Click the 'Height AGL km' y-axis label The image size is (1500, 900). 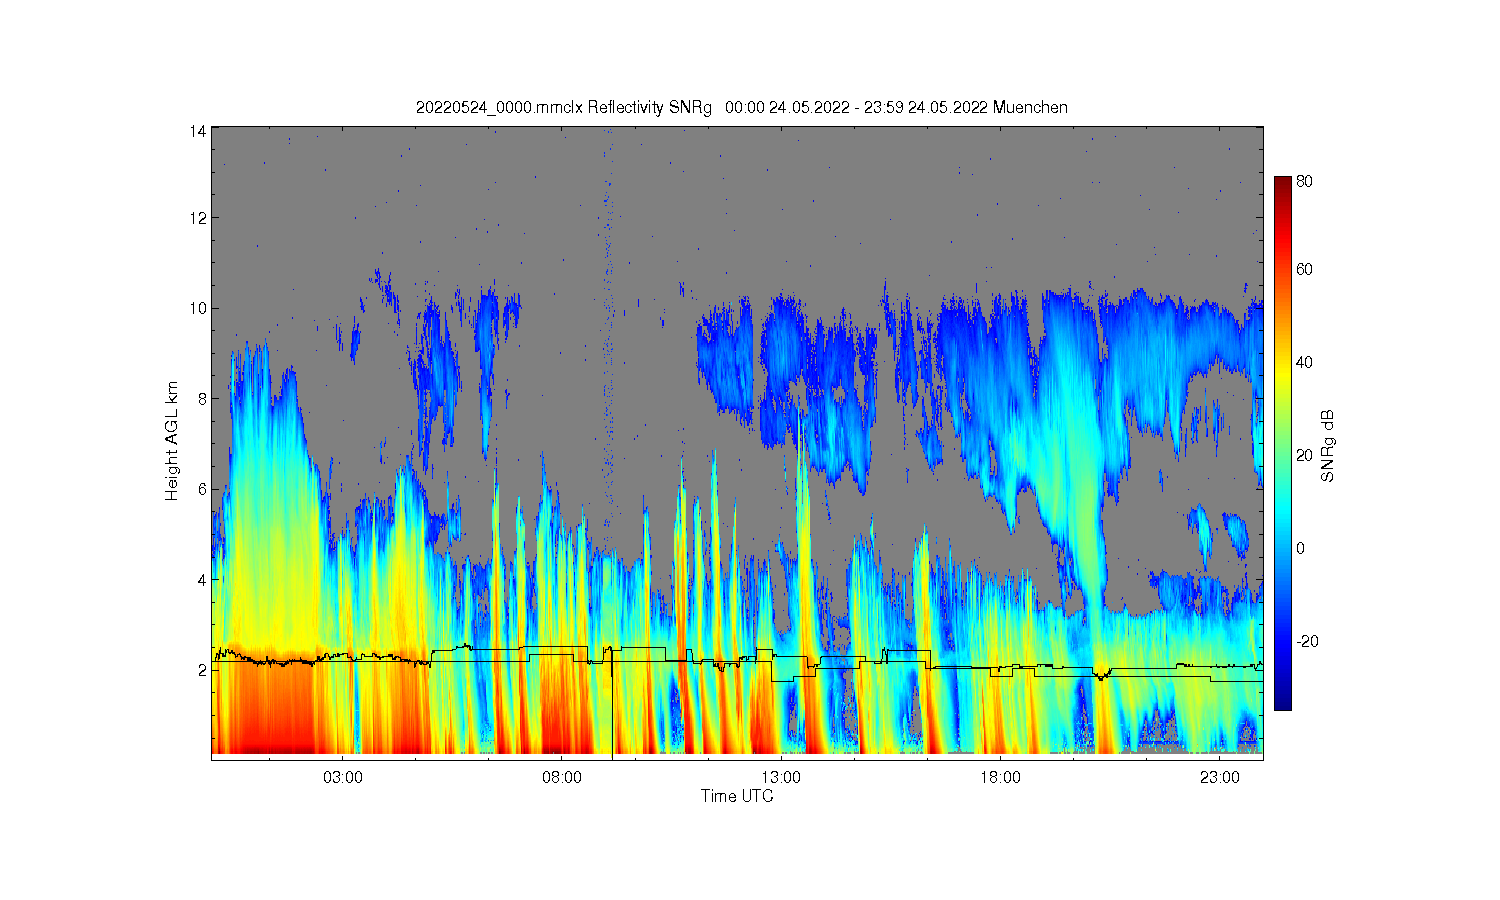[172, 441]
